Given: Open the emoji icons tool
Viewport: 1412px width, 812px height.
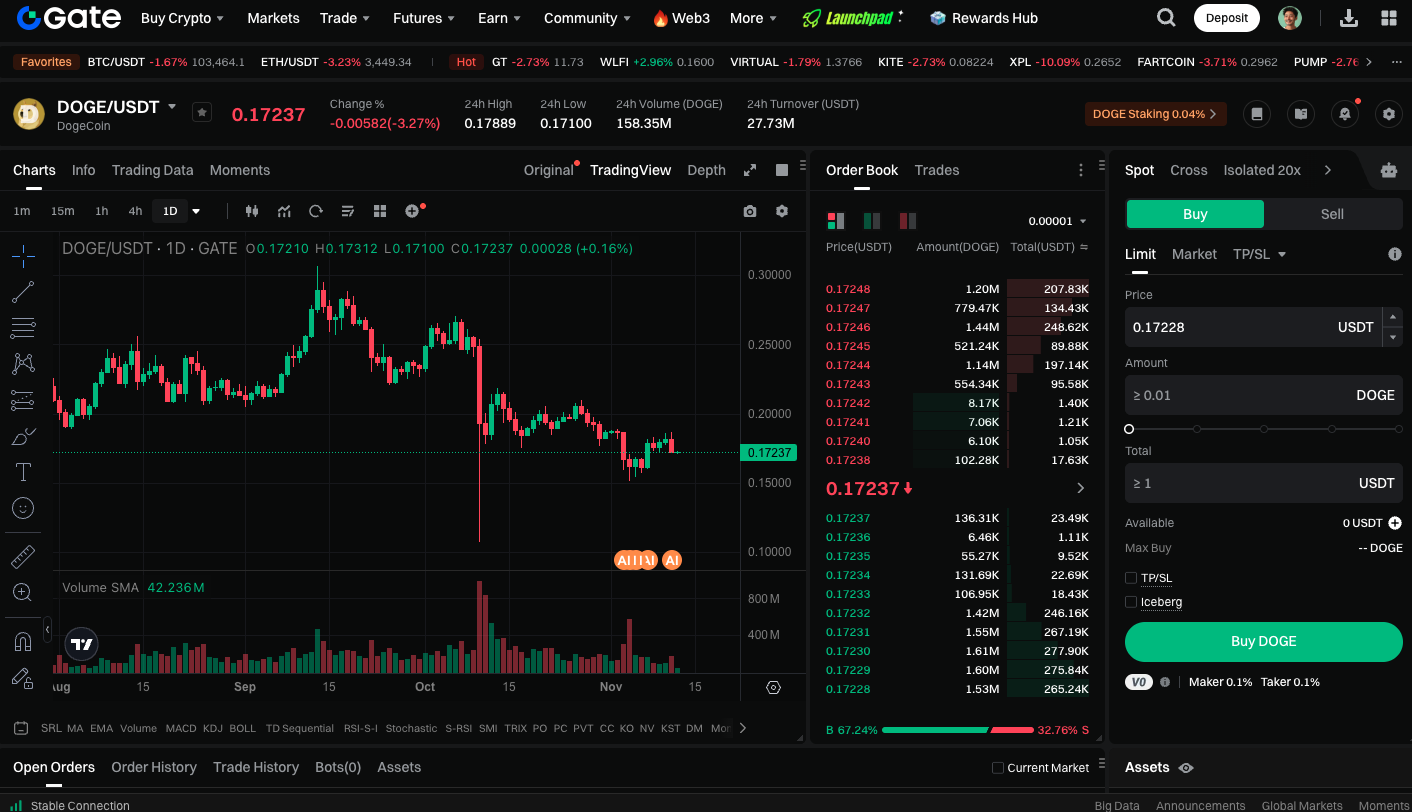Looking at the screenshot, I should point(23,508).
